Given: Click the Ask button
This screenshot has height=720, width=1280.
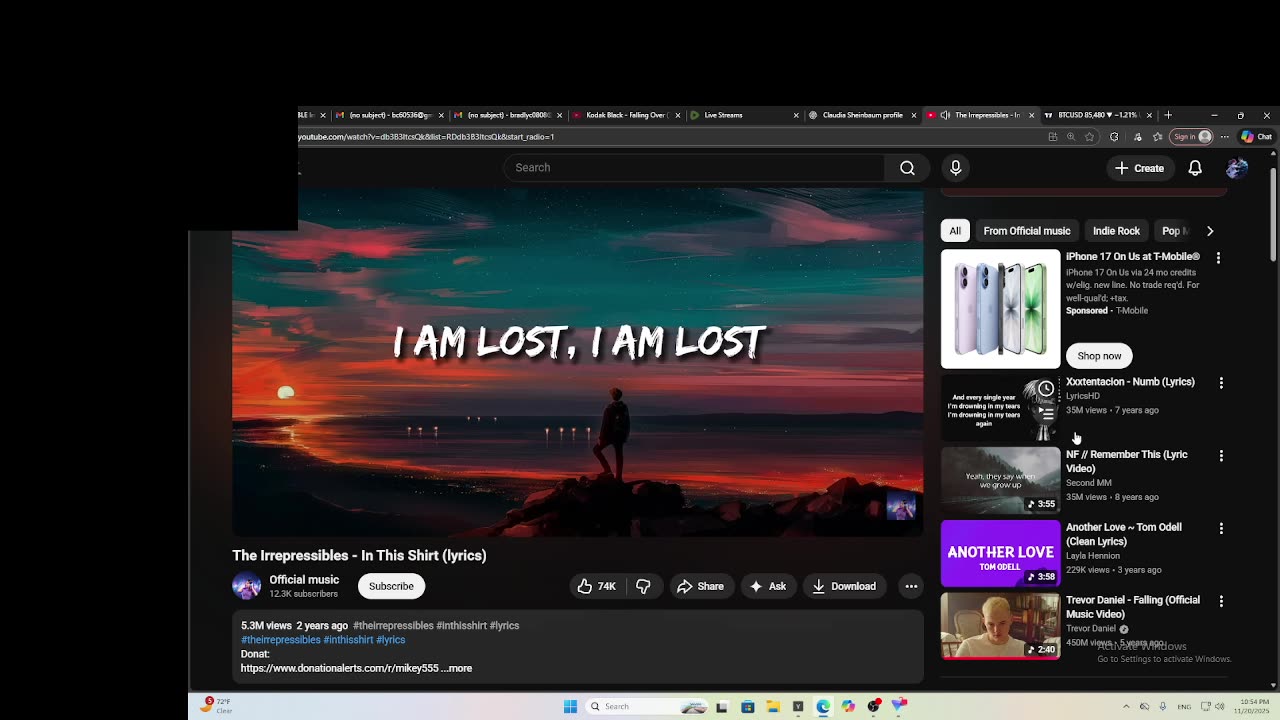Looking at the screenshot, I should pos(768,586).
